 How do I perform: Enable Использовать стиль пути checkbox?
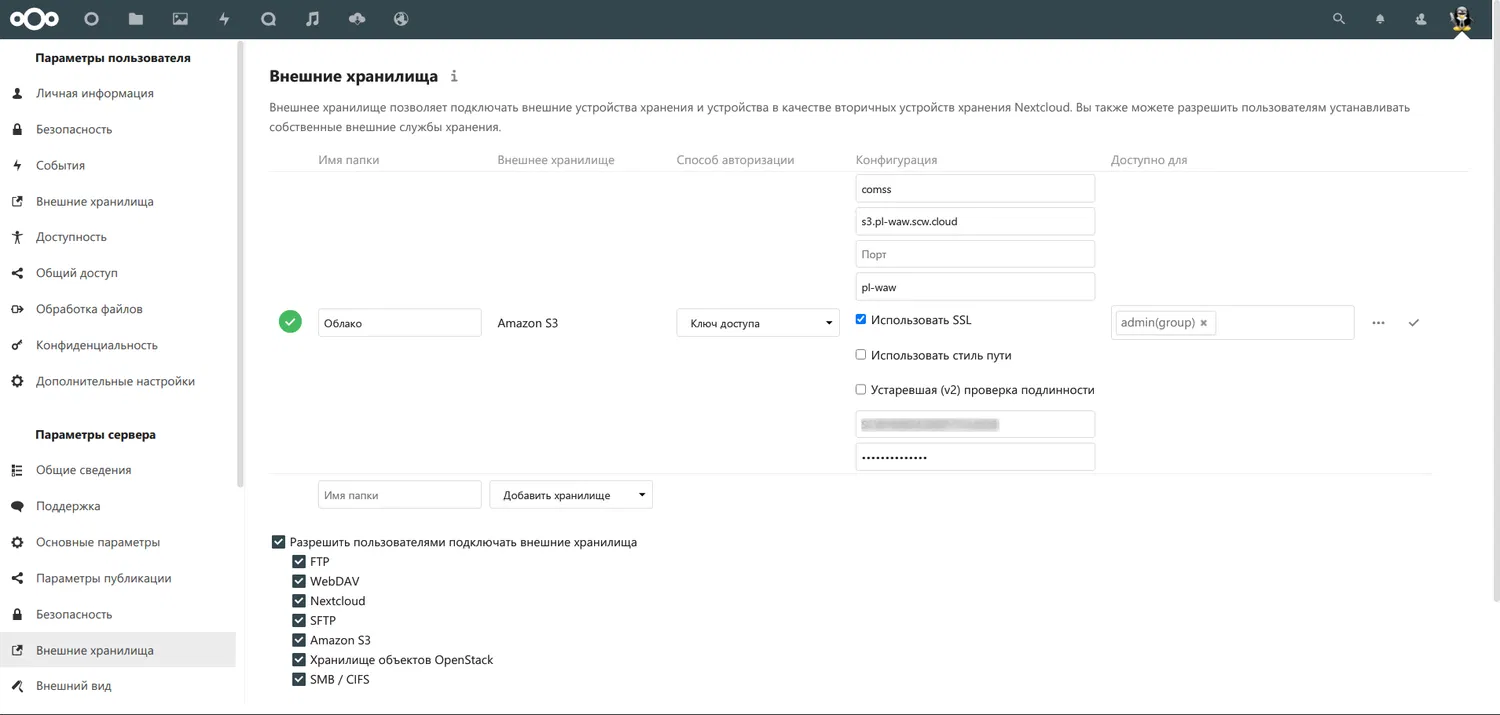[861, 355]
